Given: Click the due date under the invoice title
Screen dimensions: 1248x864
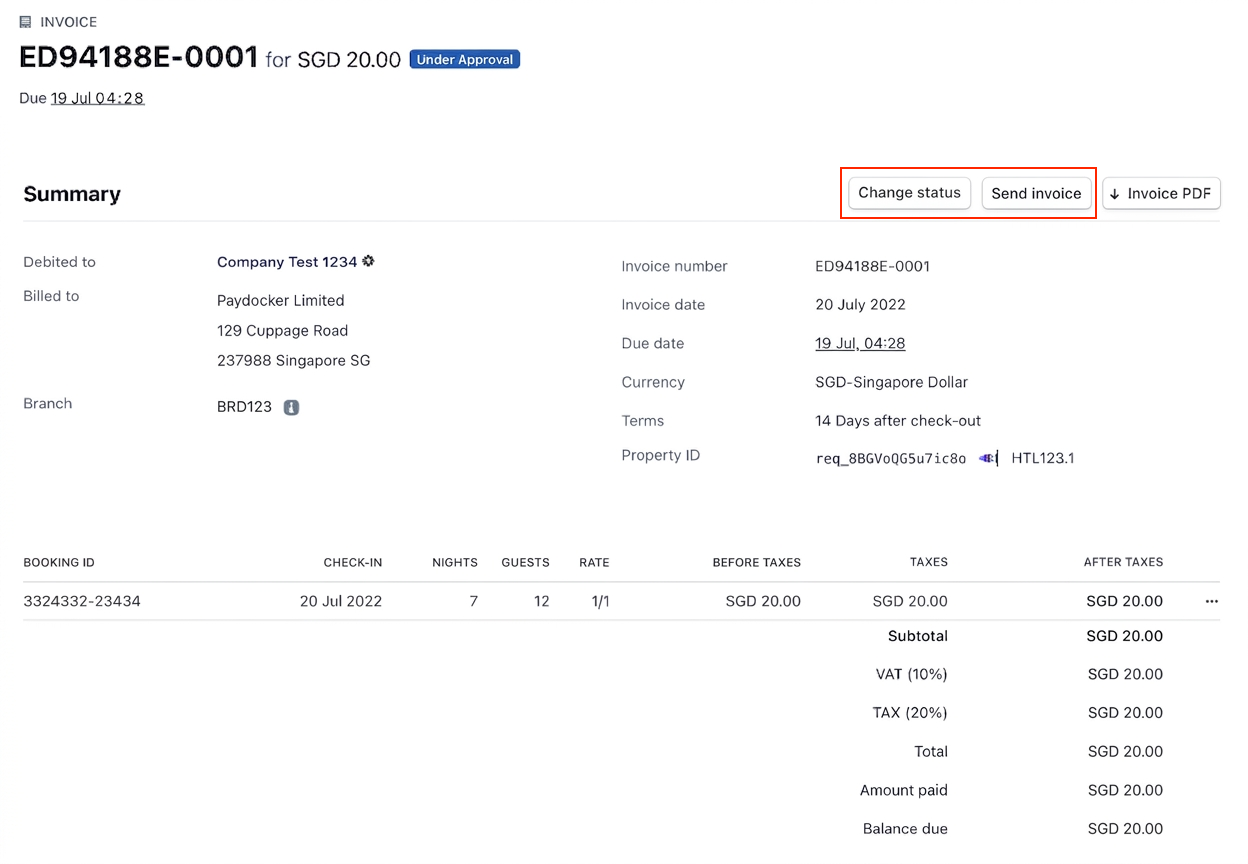Looking at the screenshot, I should [97, 98].
